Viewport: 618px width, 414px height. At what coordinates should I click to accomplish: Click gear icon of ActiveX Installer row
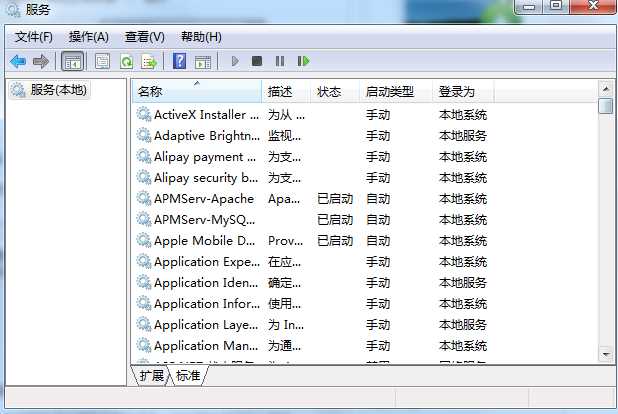pos(144,115)
